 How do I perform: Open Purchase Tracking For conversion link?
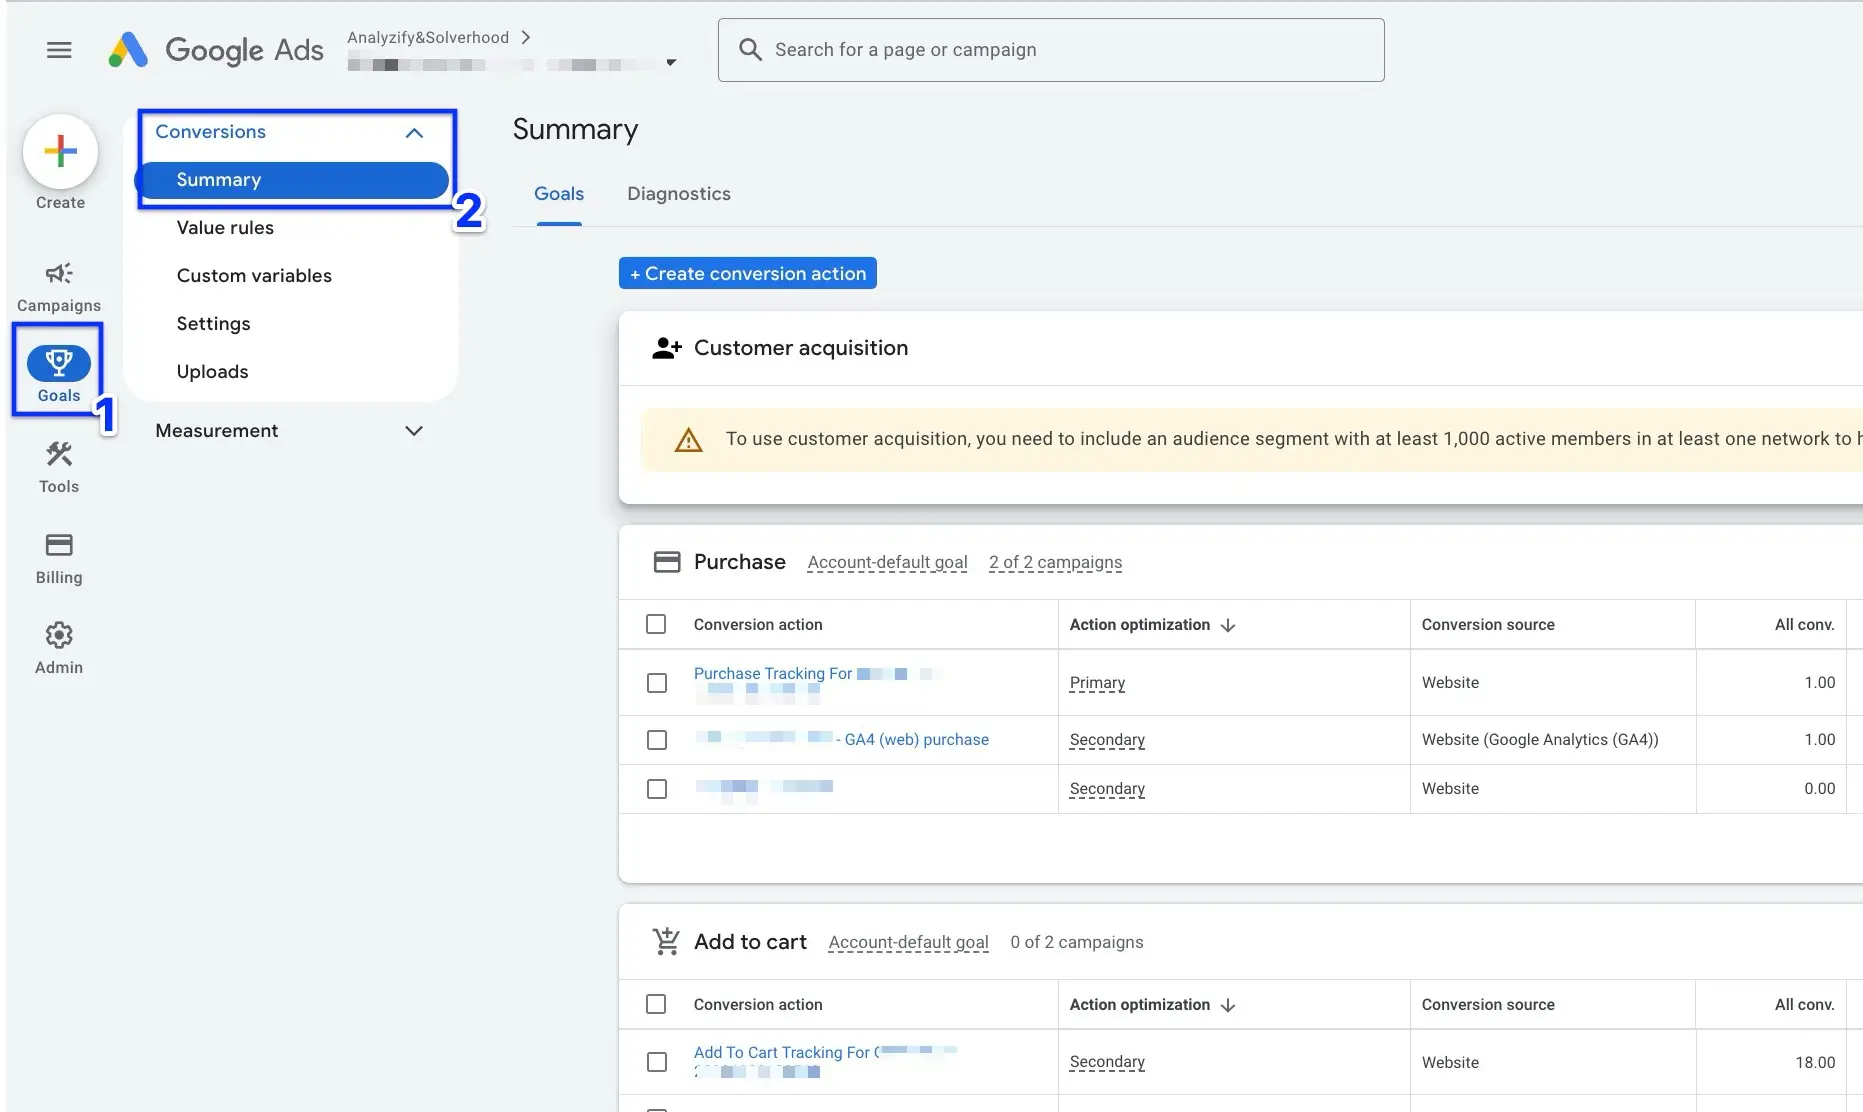tap(773, 674)
